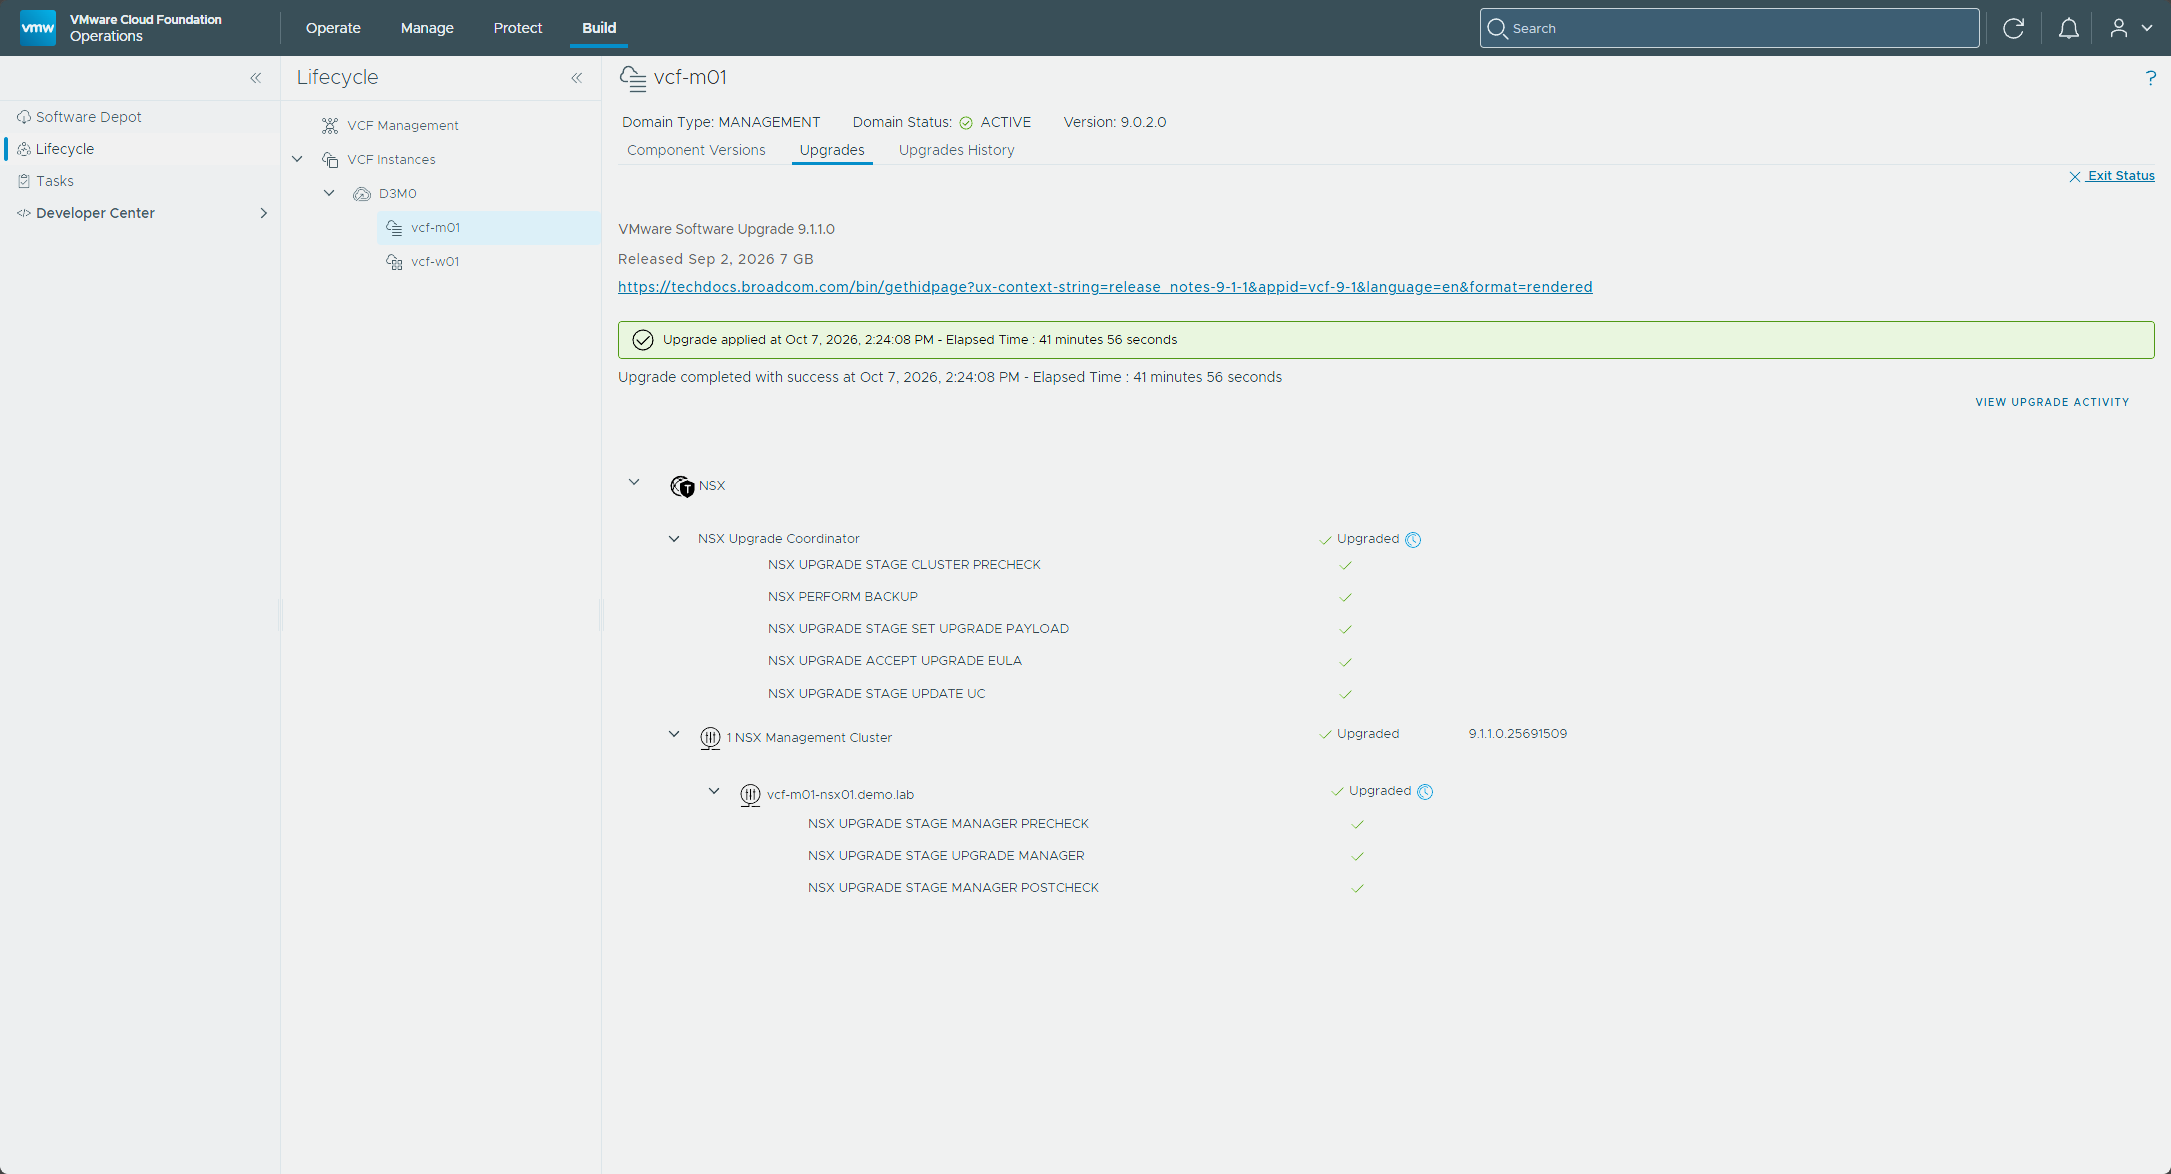Open the Build menu
Image resolution: width=2171 pixels, height=1174 pixels.
(x=599, y=28)
